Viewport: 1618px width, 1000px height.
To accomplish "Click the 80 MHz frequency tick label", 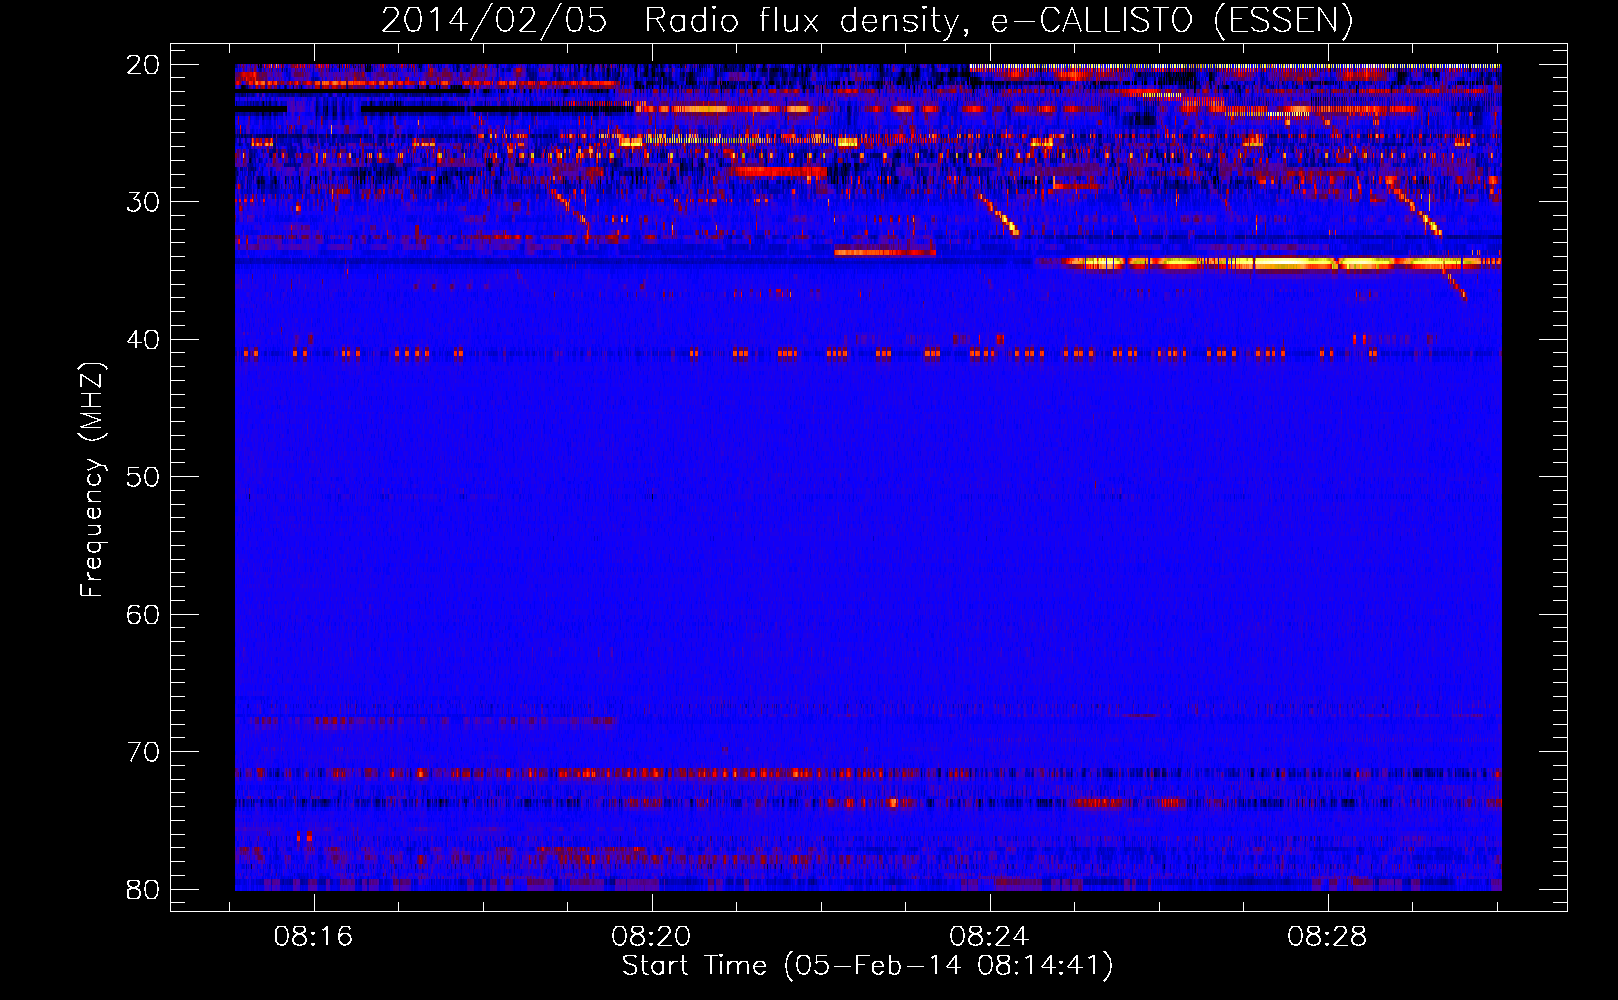I will tap(143, 889).
